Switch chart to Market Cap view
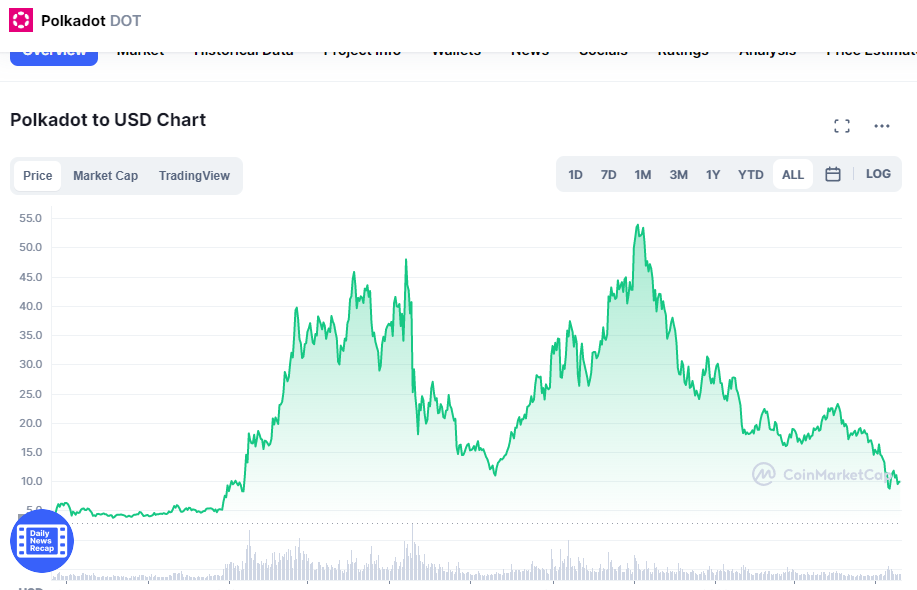This screenshot has width=917, height=590. pyautogui.click(x=105, y=175)
